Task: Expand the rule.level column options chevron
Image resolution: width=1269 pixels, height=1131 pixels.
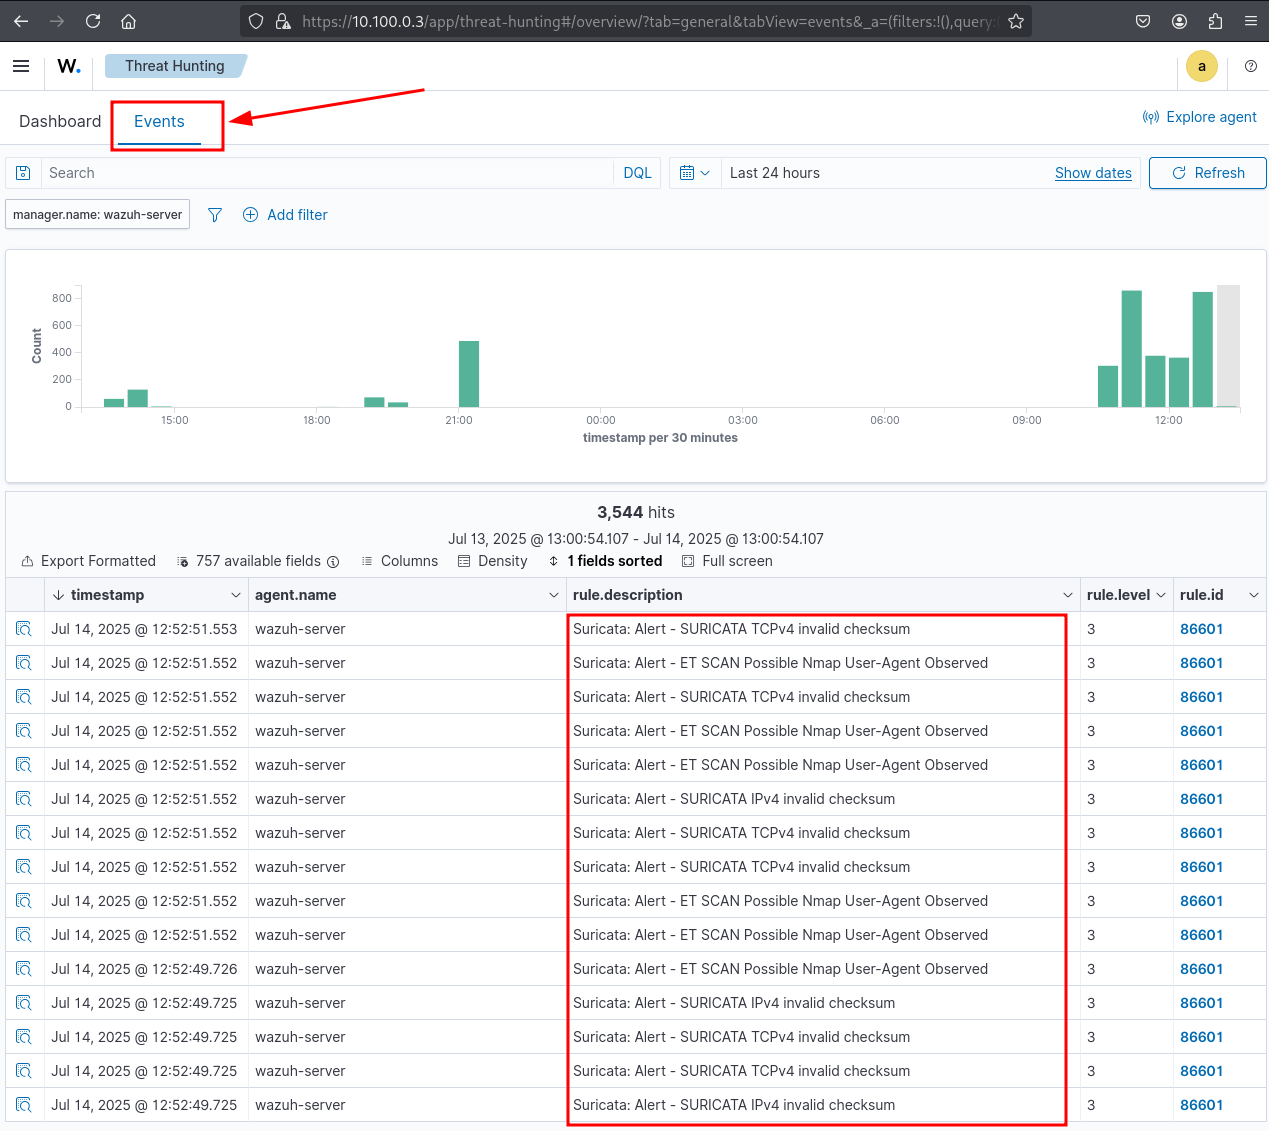Action: point(1161,595)
